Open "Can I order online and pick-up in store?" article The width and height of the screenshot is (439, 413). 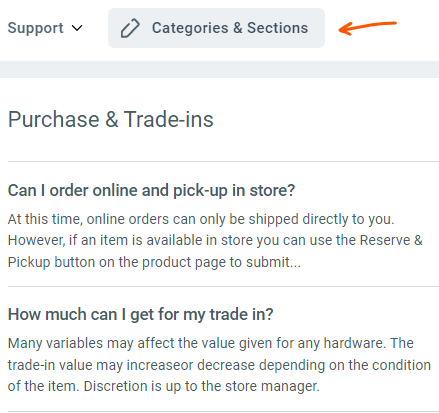pyautogui.click(x=151, y=191)
